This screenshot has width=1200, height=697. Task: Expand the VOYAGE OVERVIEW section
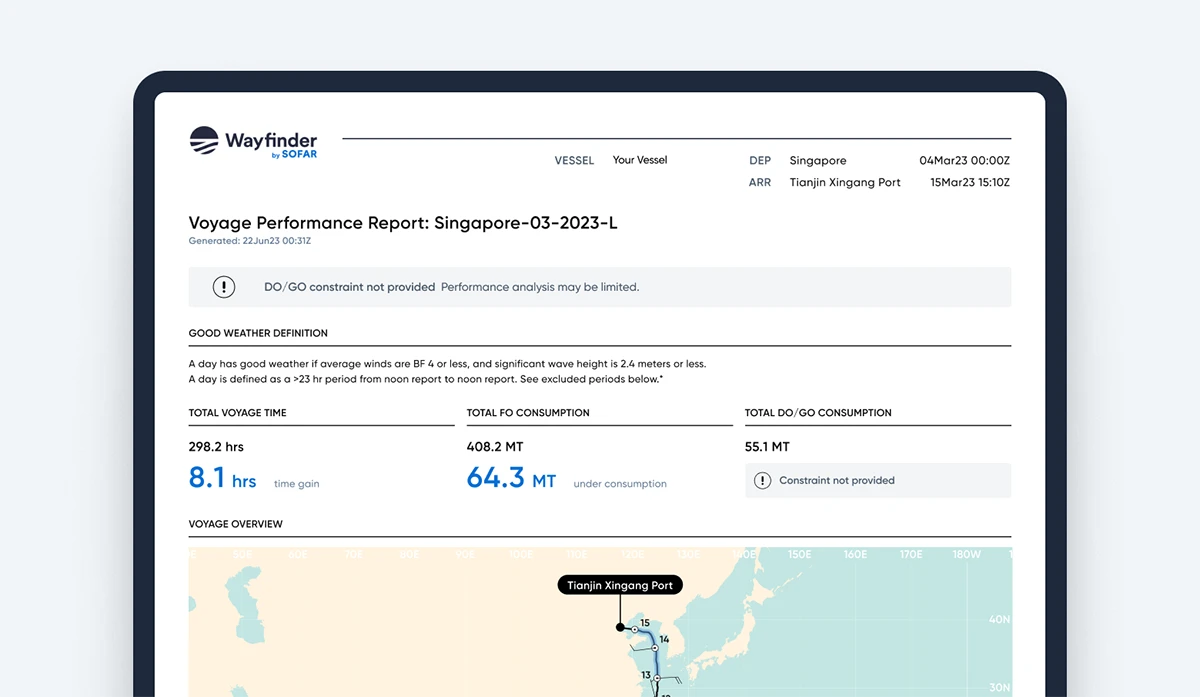pyautogui.click(x=236, y=523)
